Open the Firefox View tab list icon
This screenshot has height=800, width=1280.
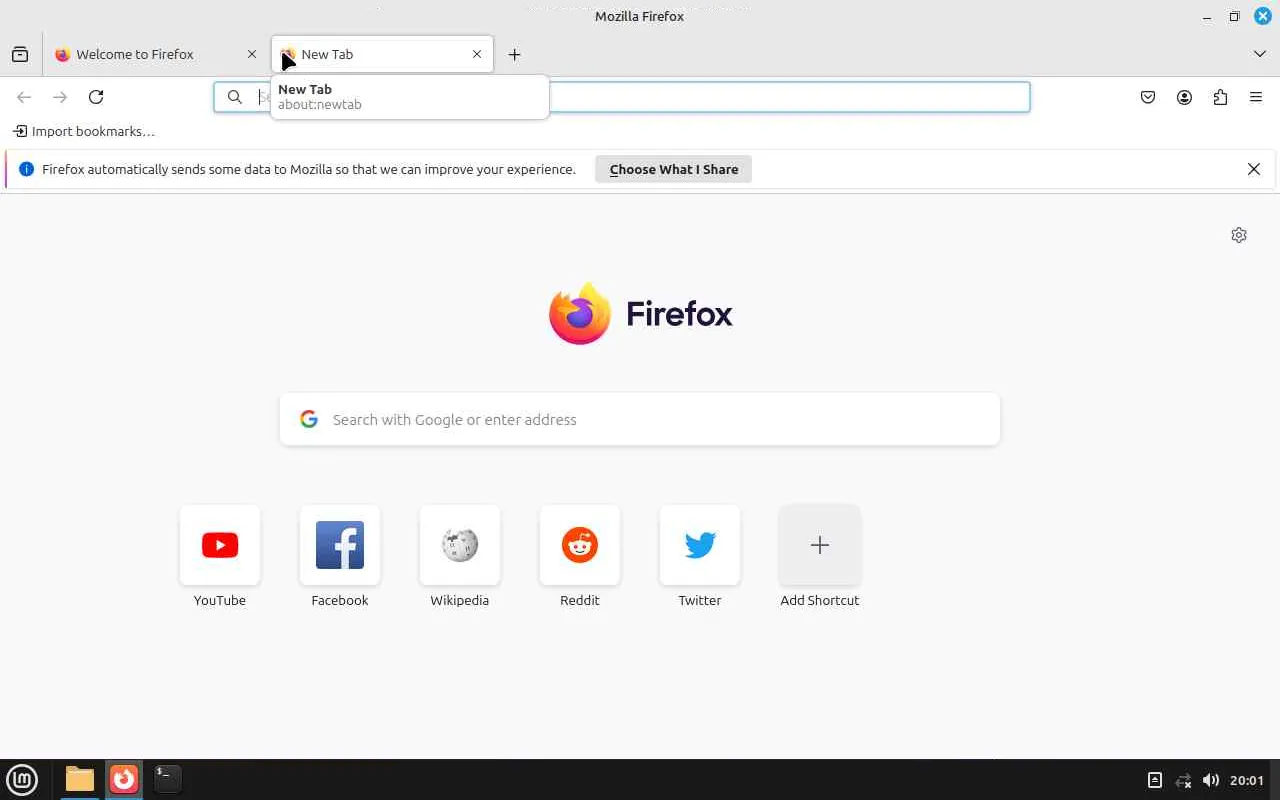point(20,54)
